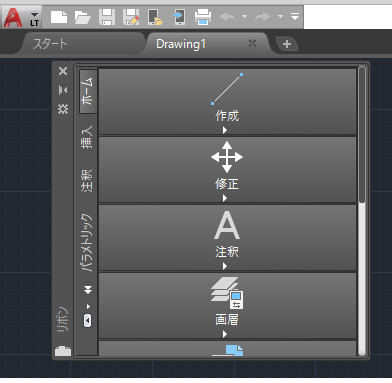Open from Web & Mobile icon
392x383 pixels.
155,17
